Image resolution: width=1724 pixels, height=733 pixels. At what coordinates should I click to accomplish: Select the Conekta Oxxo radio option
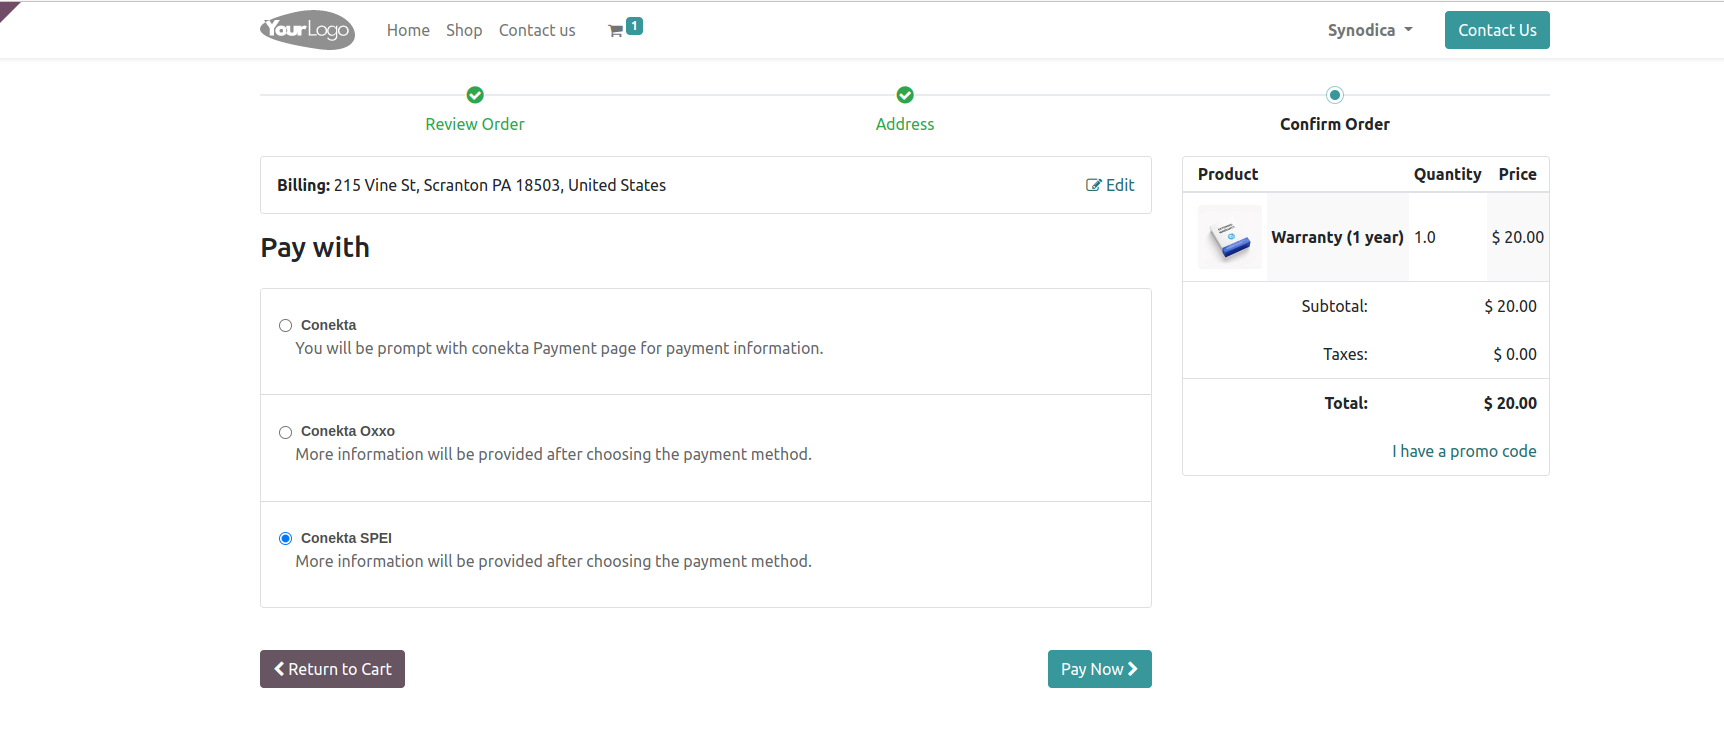coord(285,432)
